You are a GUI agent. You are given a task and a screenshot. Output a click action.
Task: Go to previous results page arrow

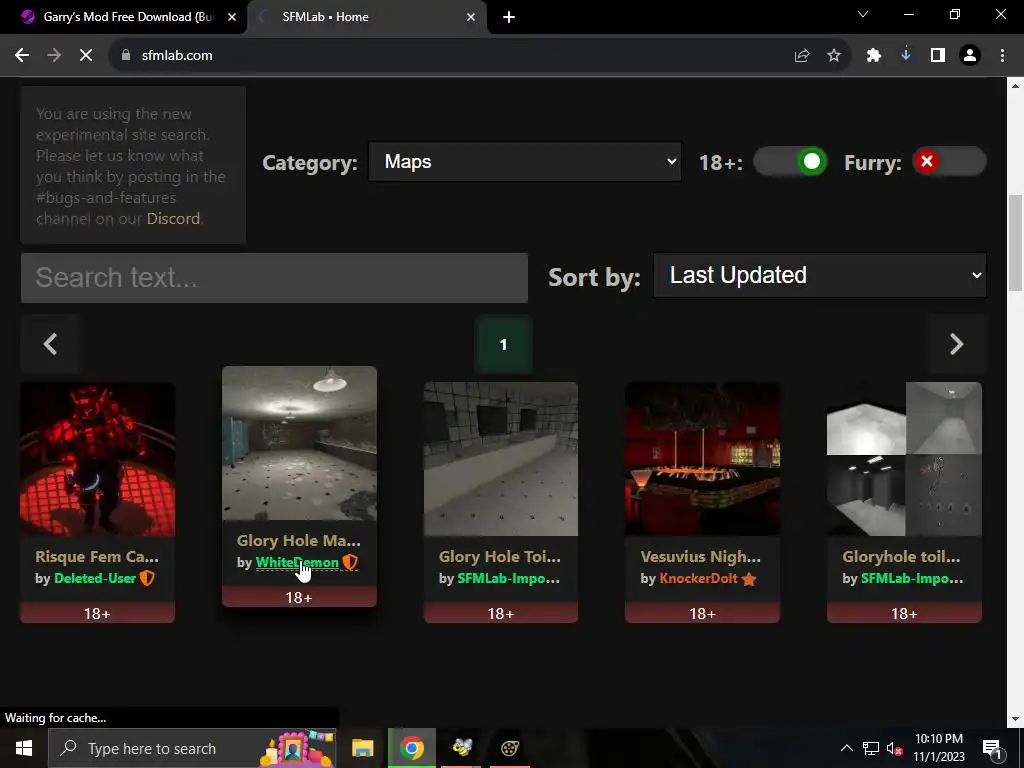50,344
